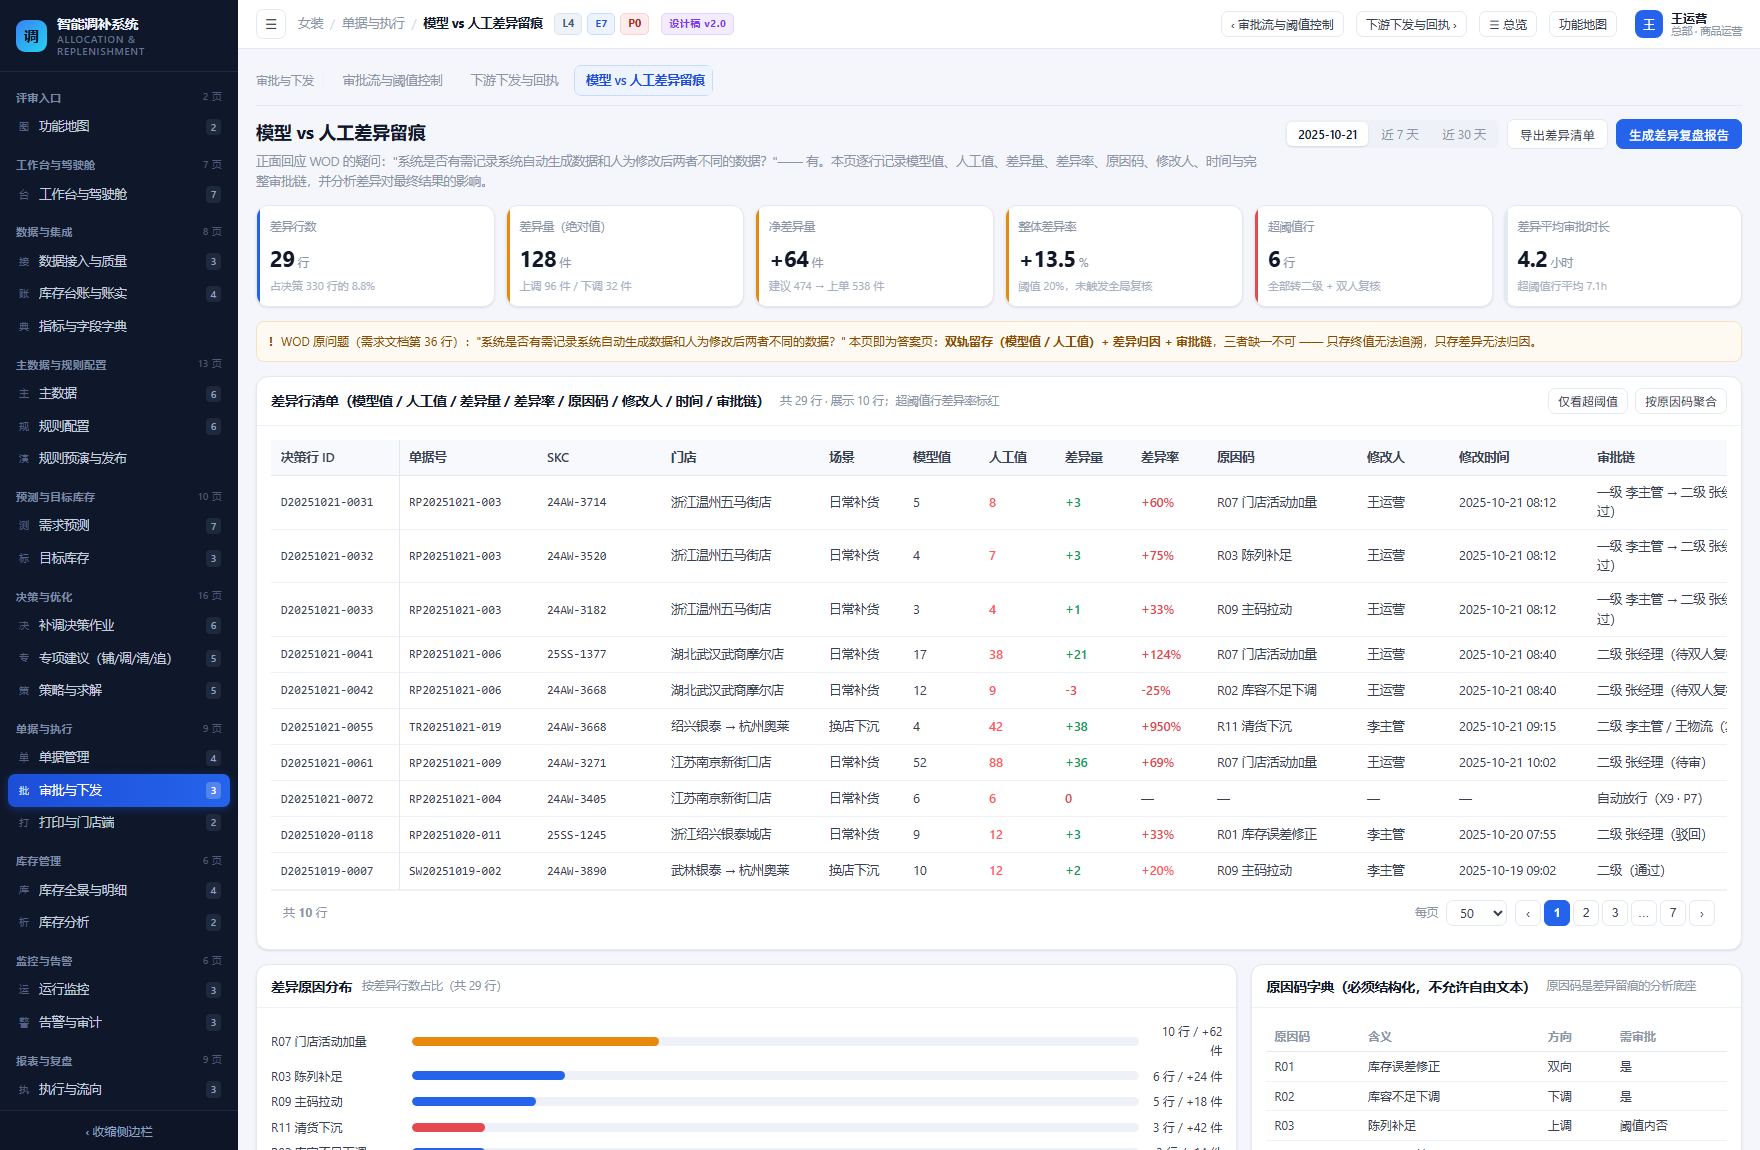Click the icon beside 指标与字段字典

pos(24,327)
